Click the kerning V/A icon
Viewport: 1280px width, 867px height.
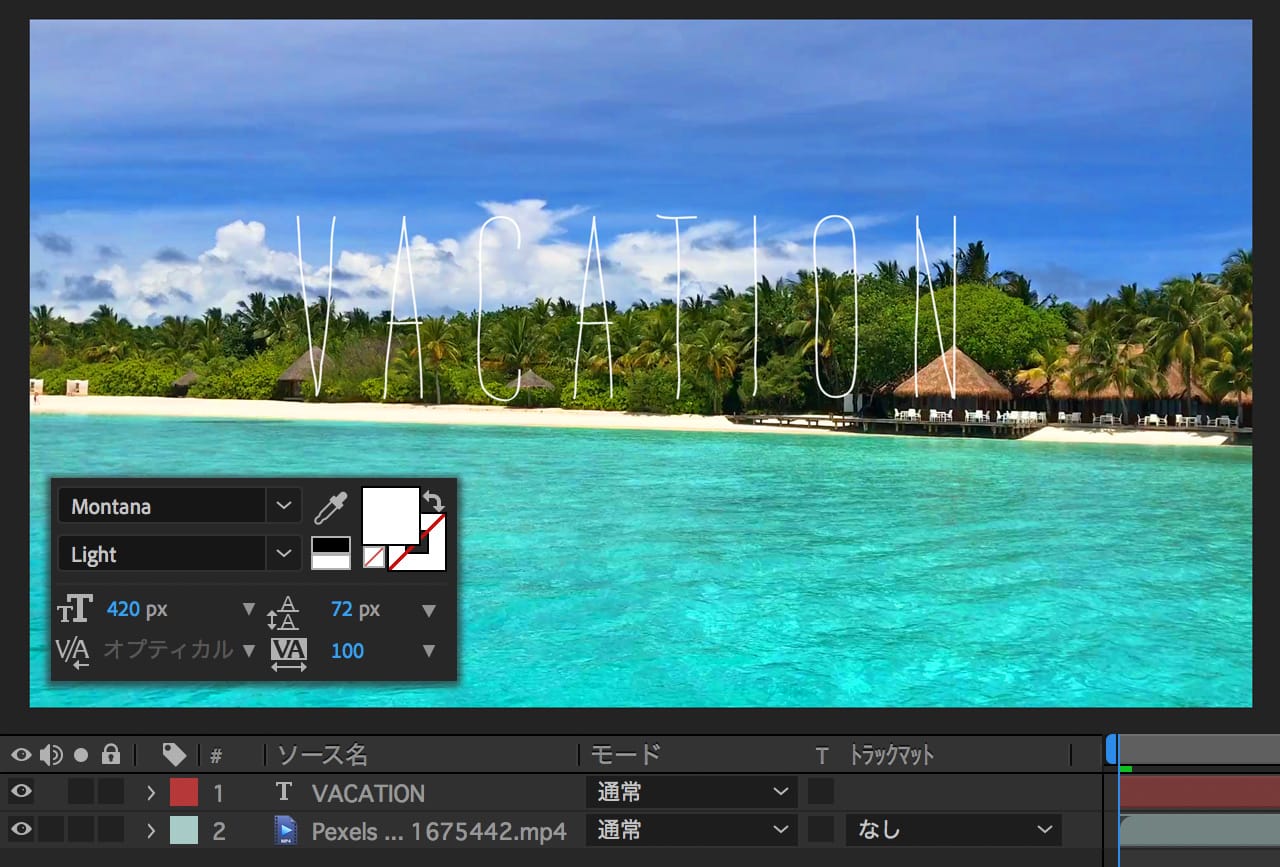(73, 651)
